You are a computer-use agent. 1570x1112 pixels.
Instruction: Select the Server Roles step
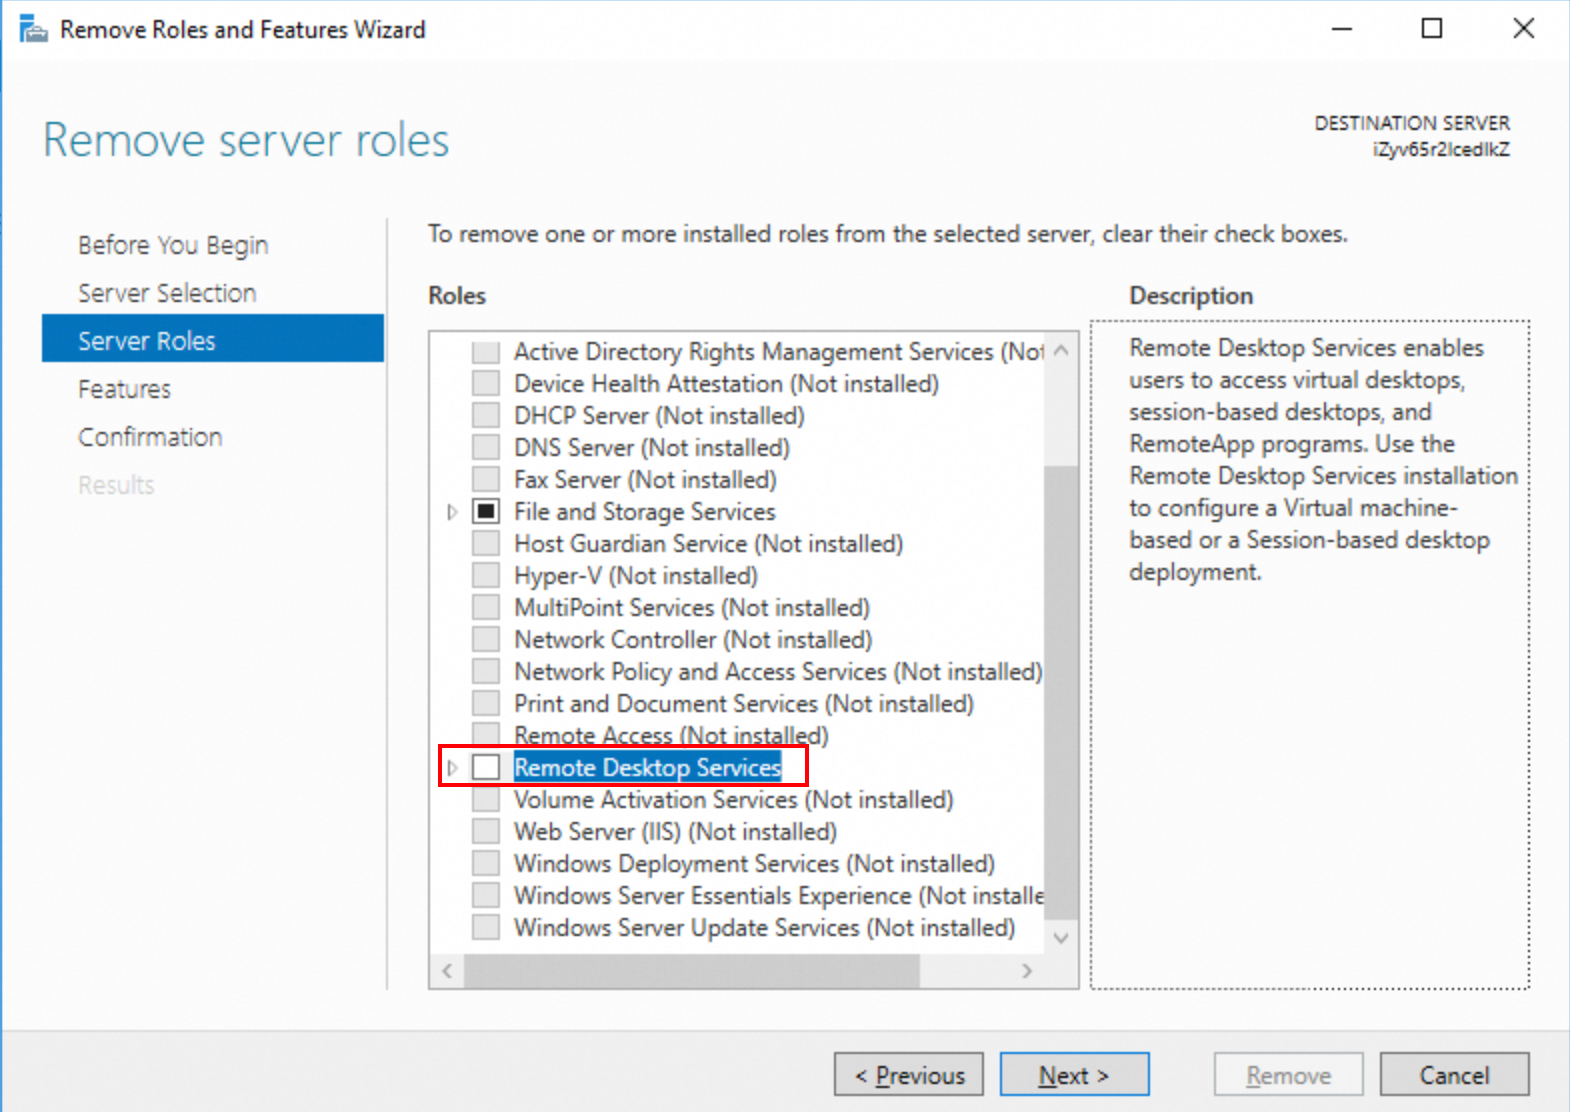coord(213,340)
